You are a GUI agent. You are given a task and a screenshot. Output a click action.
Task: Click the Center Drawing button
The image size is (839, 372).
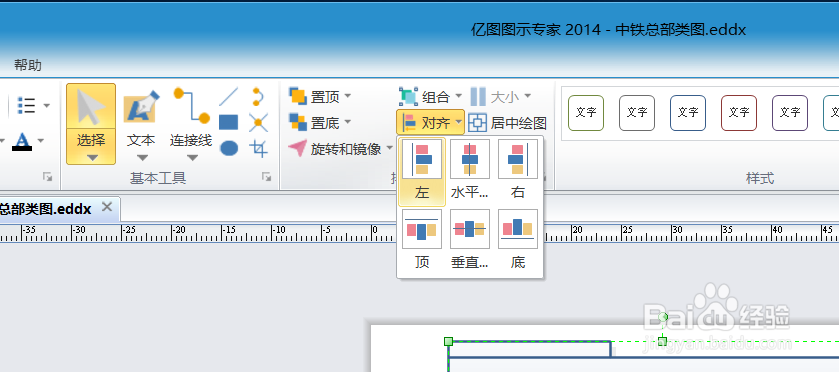pyautogui.click(x=508, y=123)
